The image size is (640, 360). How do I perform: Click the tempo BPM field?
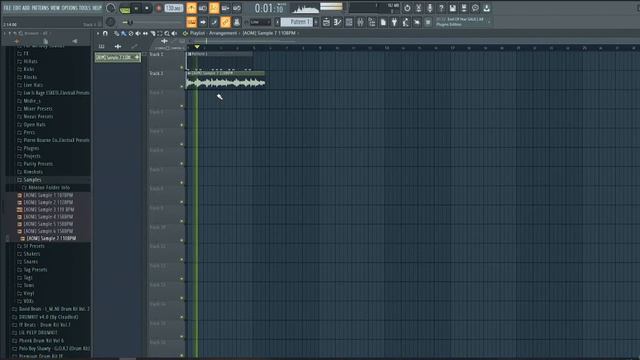(174, 8)
